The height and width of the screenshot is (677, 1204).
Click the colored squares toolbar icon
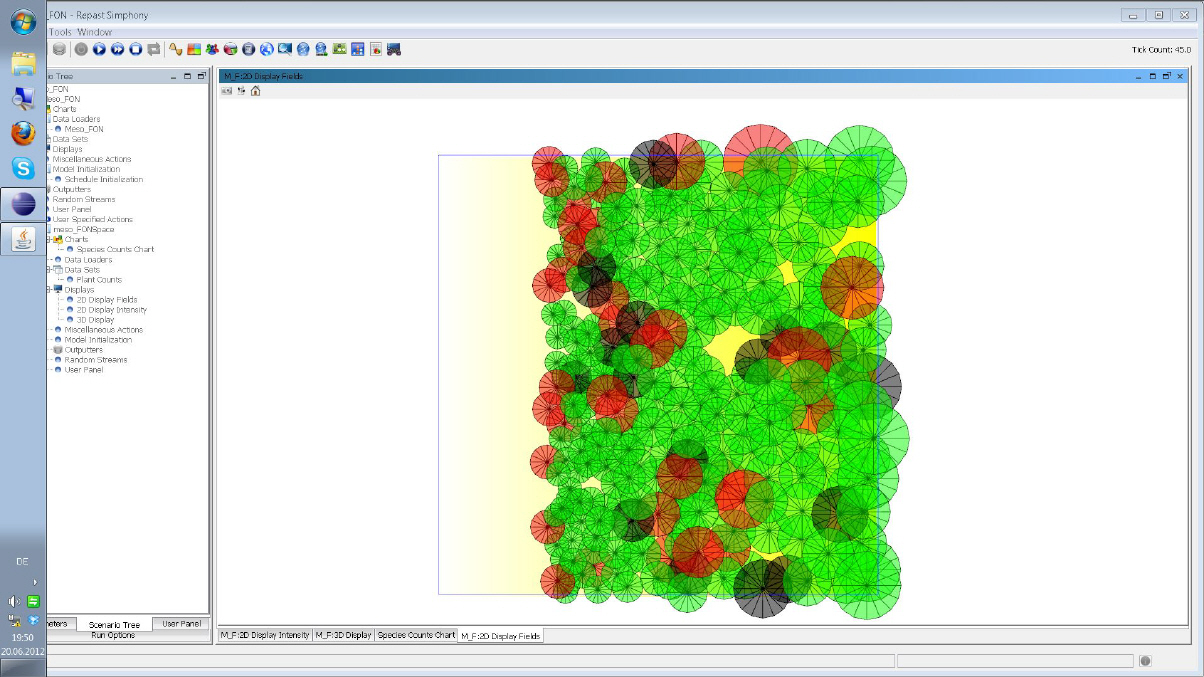point(194,49)
